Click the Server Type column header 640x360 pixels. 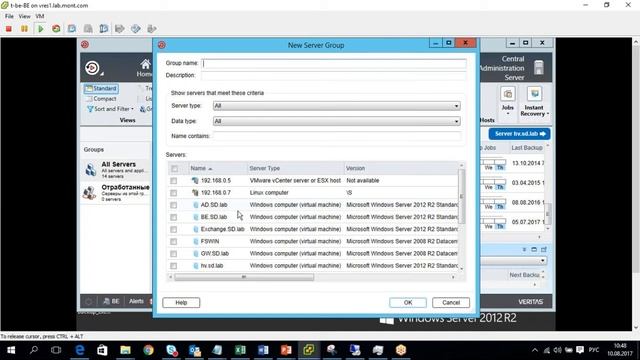(x=296, y=169)
